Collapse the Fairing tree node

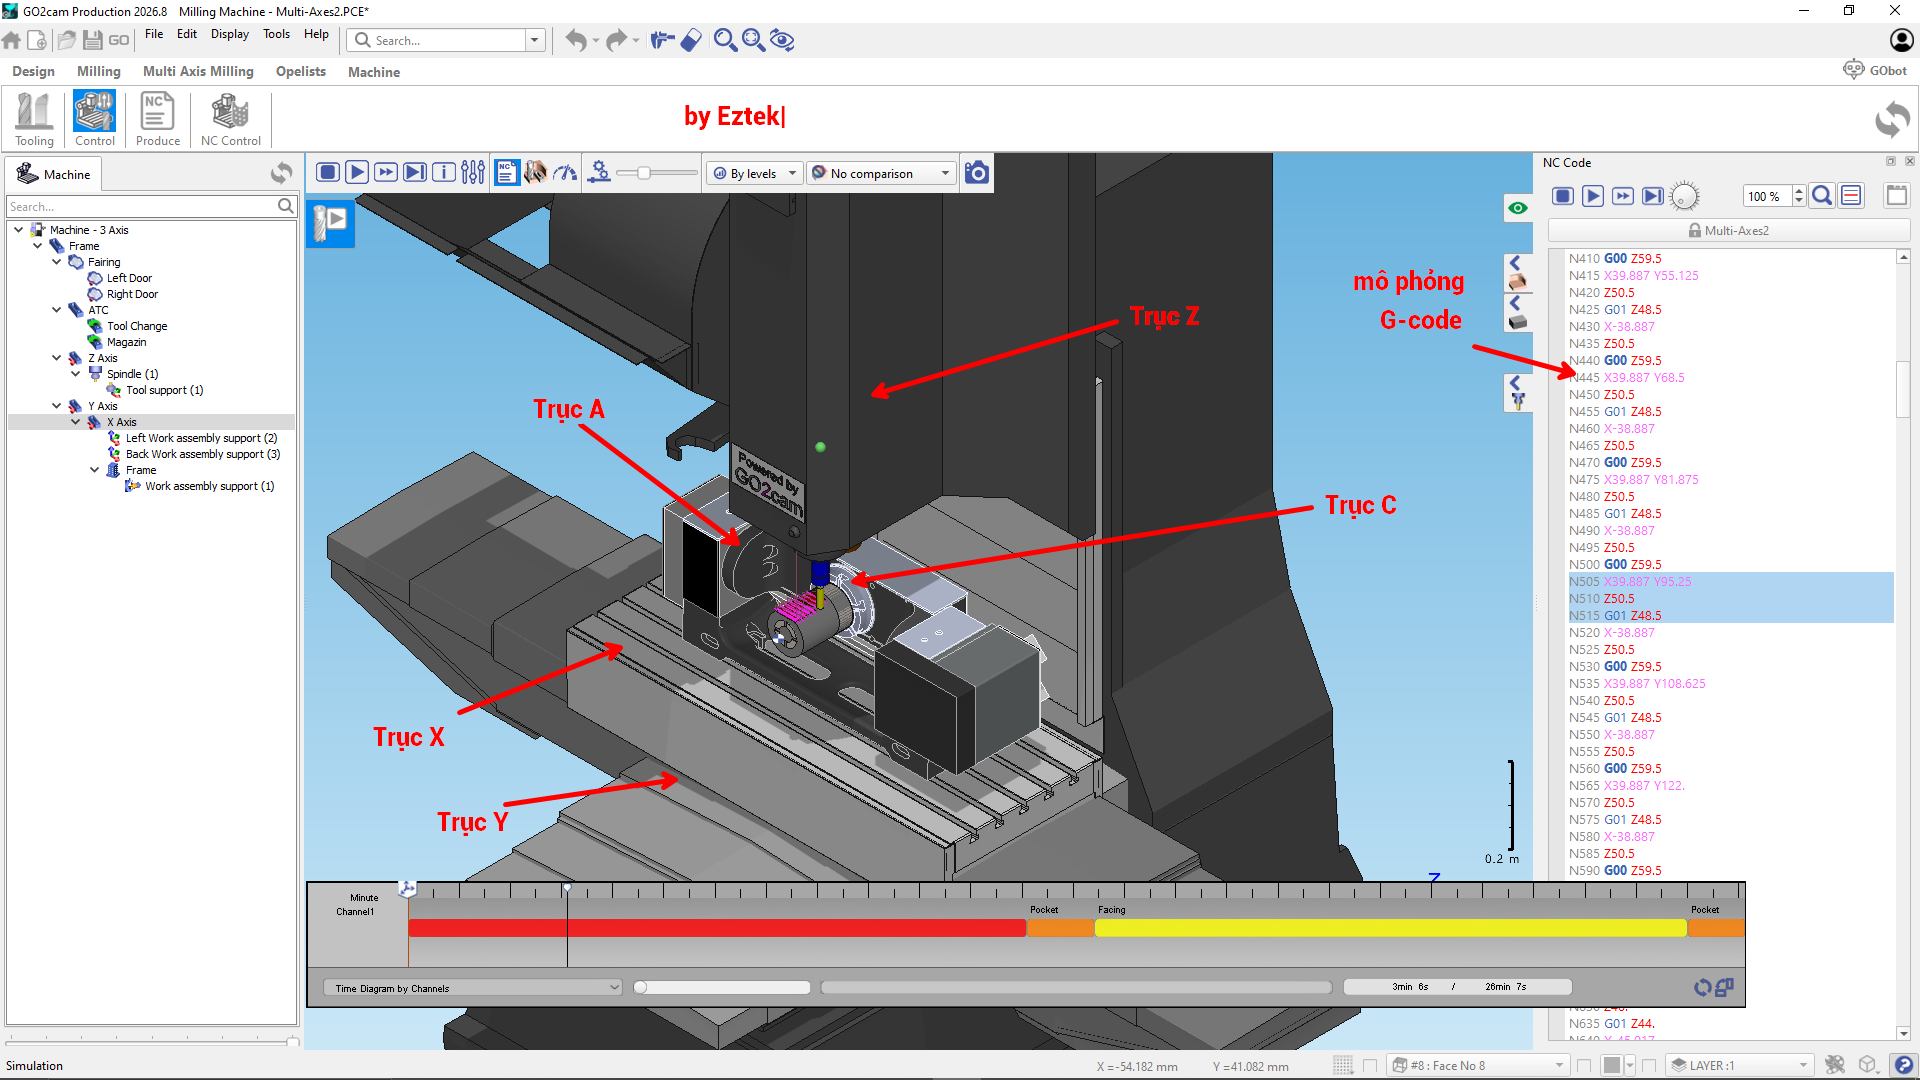pos(57,262)
